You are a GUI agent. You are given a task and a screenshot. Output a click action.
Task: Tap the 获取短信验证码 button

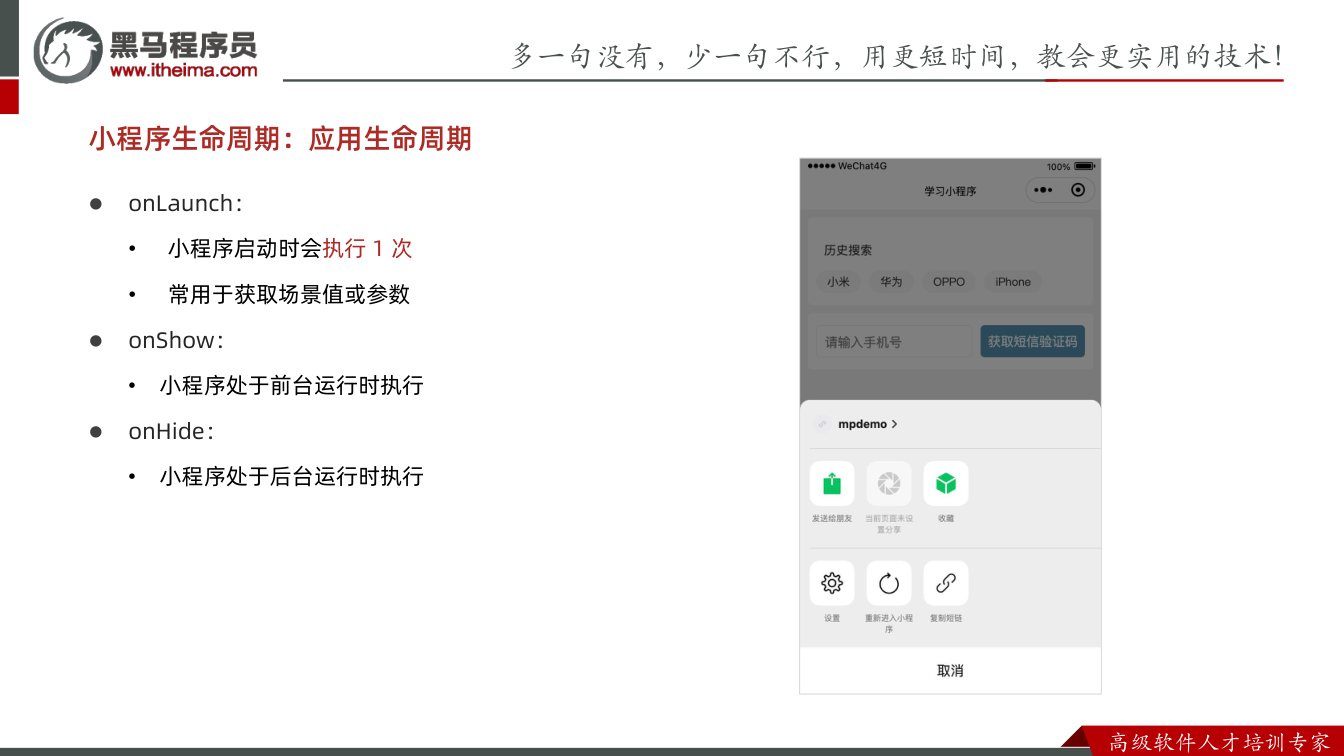(1033, 342)
